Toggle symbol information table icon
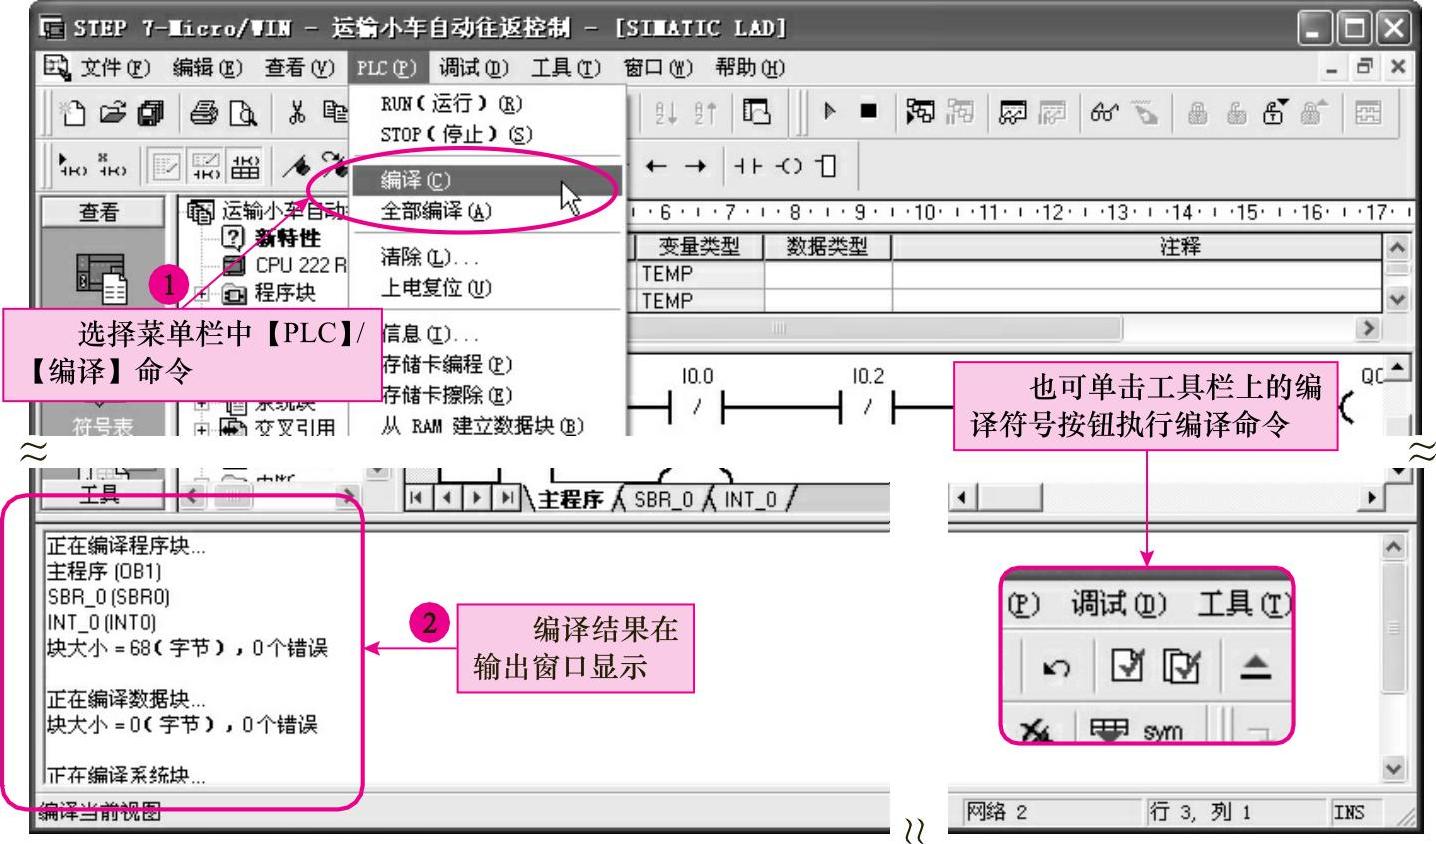Screen dimensions: 1436x844 tap(244, 166)
